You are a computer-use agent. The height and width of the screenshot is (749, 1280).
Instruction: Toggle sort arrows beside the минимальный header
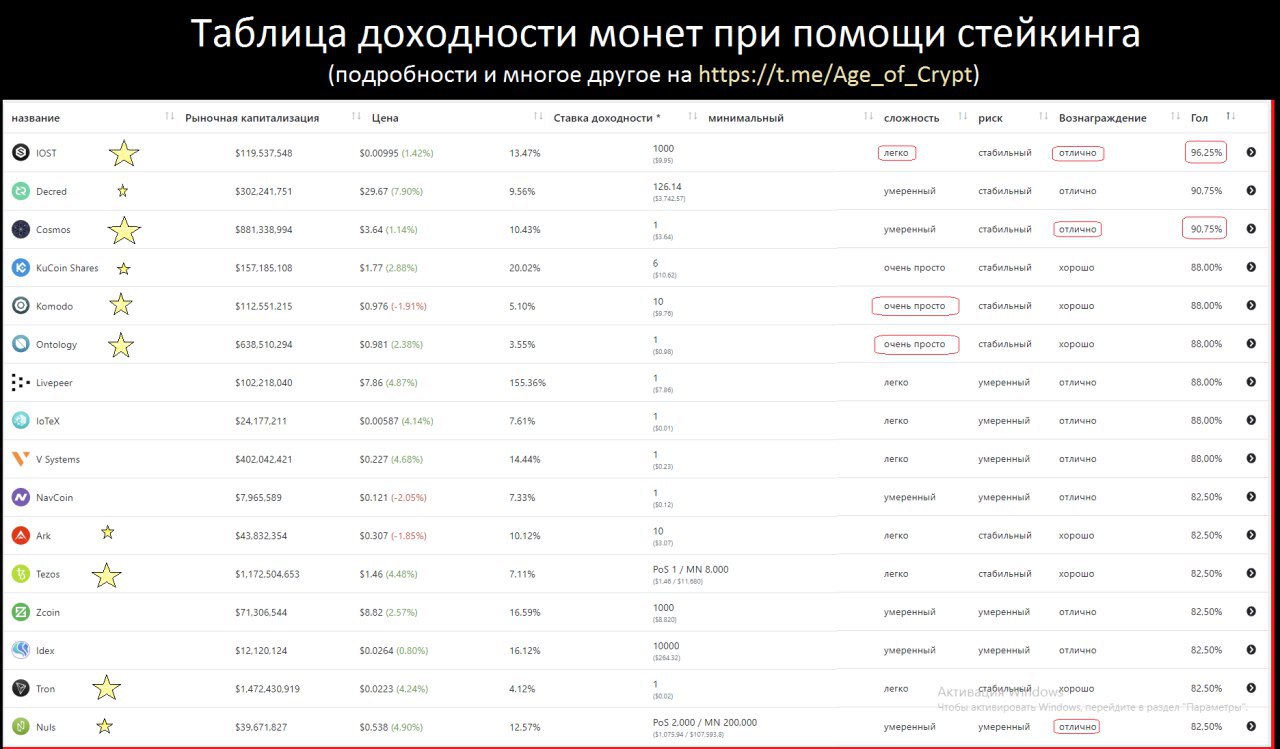point(868,117)
